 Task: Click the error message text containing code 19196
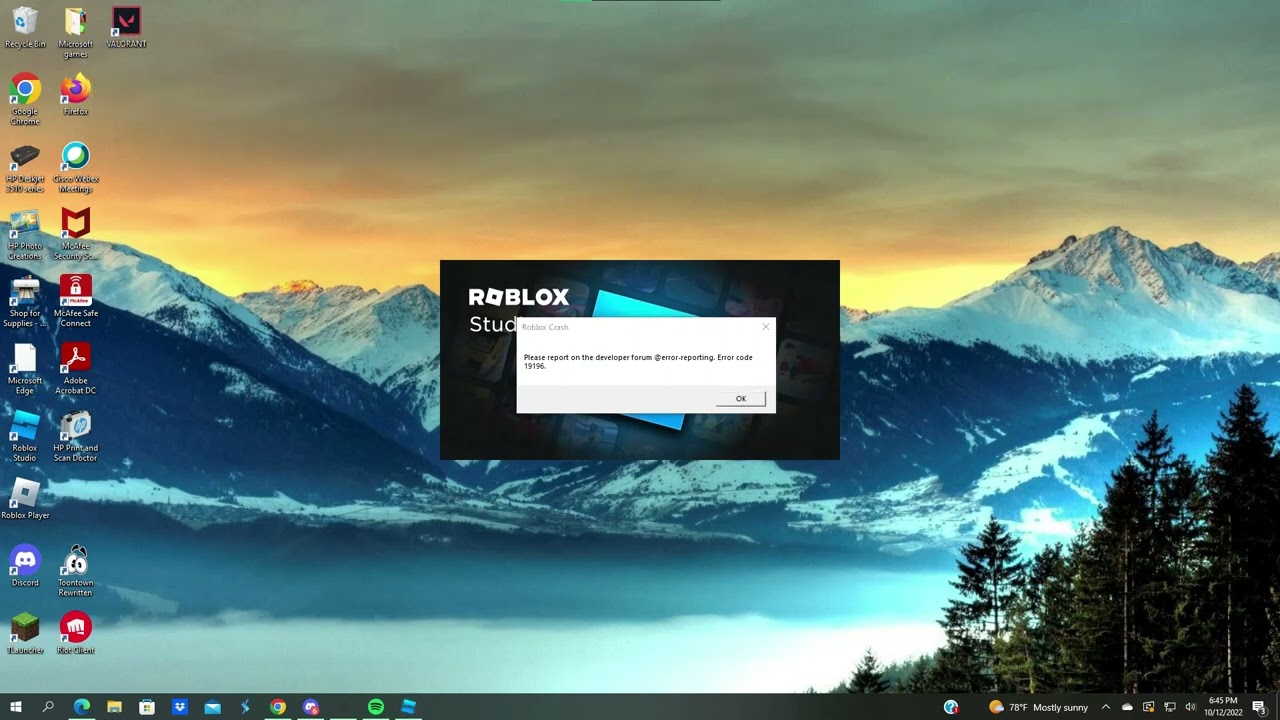click(x=638, y=361)
